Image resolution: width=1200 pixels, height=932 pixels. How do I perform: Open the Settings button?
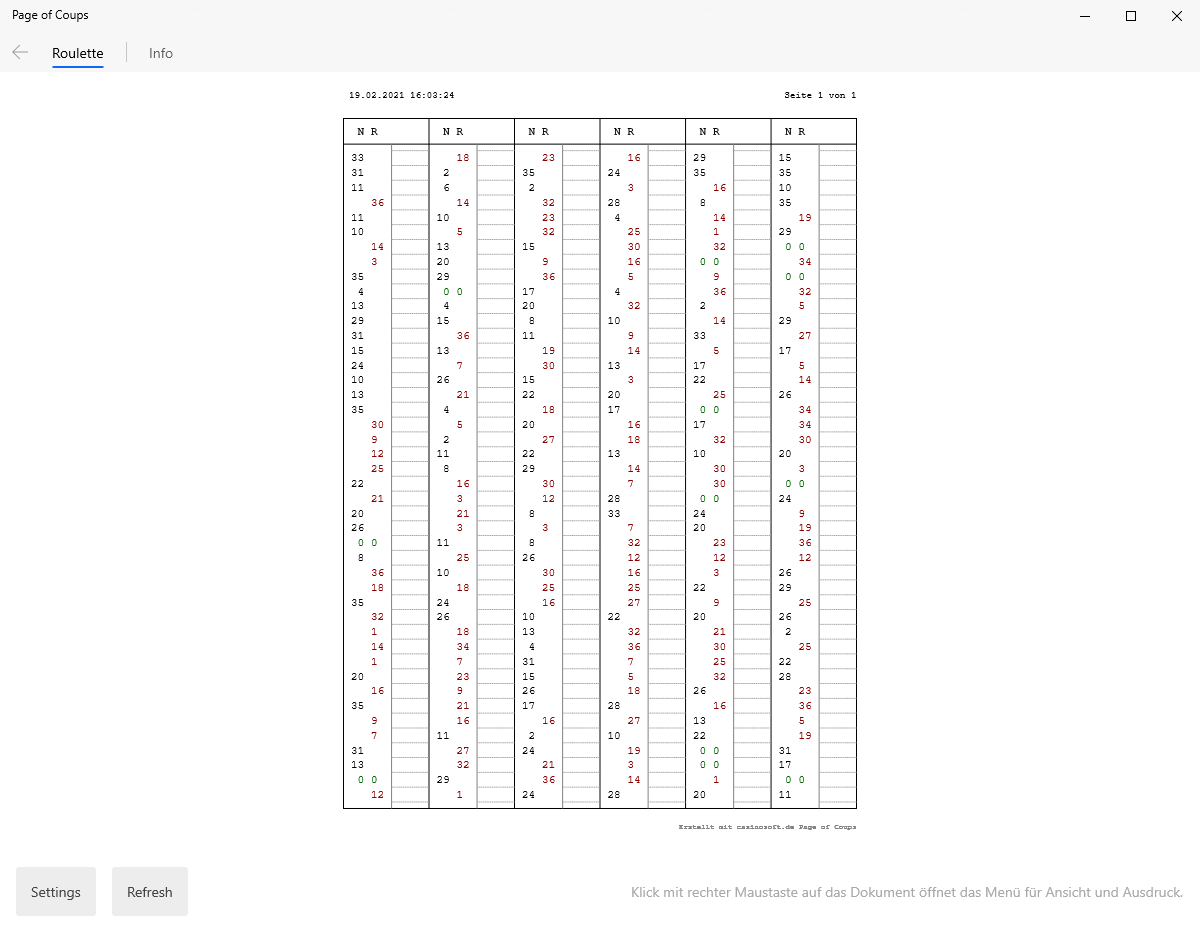click(56, 892)
